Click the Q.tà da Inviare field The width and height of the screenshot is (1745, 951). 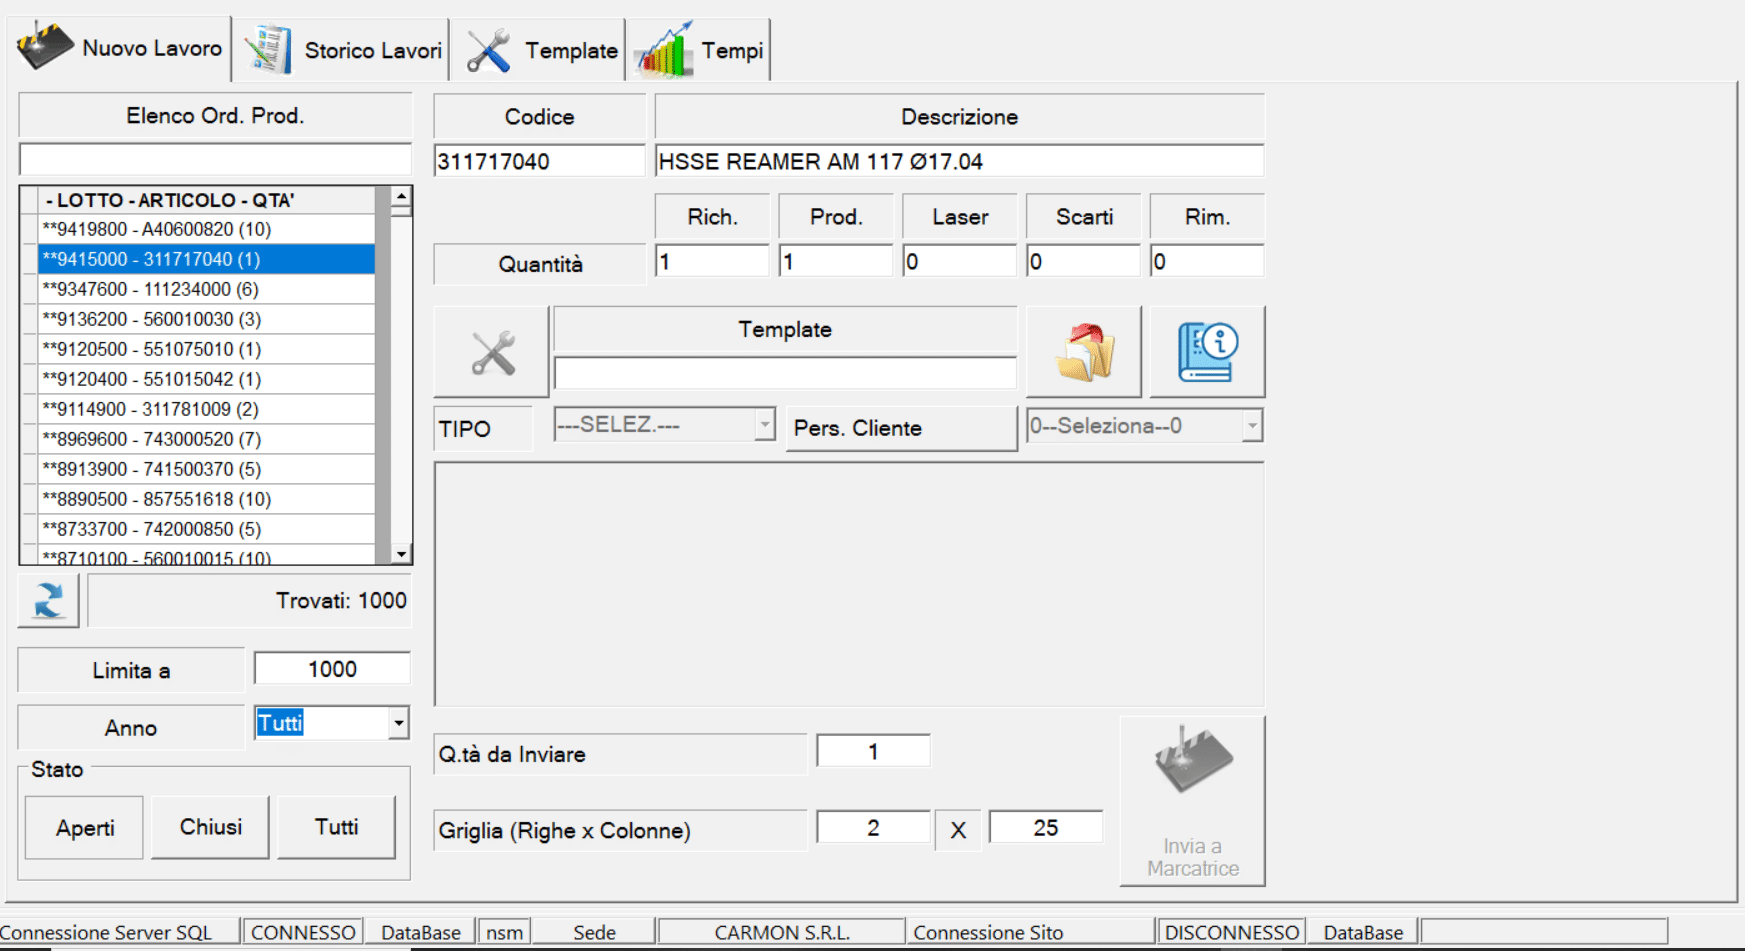pos(873,752)
